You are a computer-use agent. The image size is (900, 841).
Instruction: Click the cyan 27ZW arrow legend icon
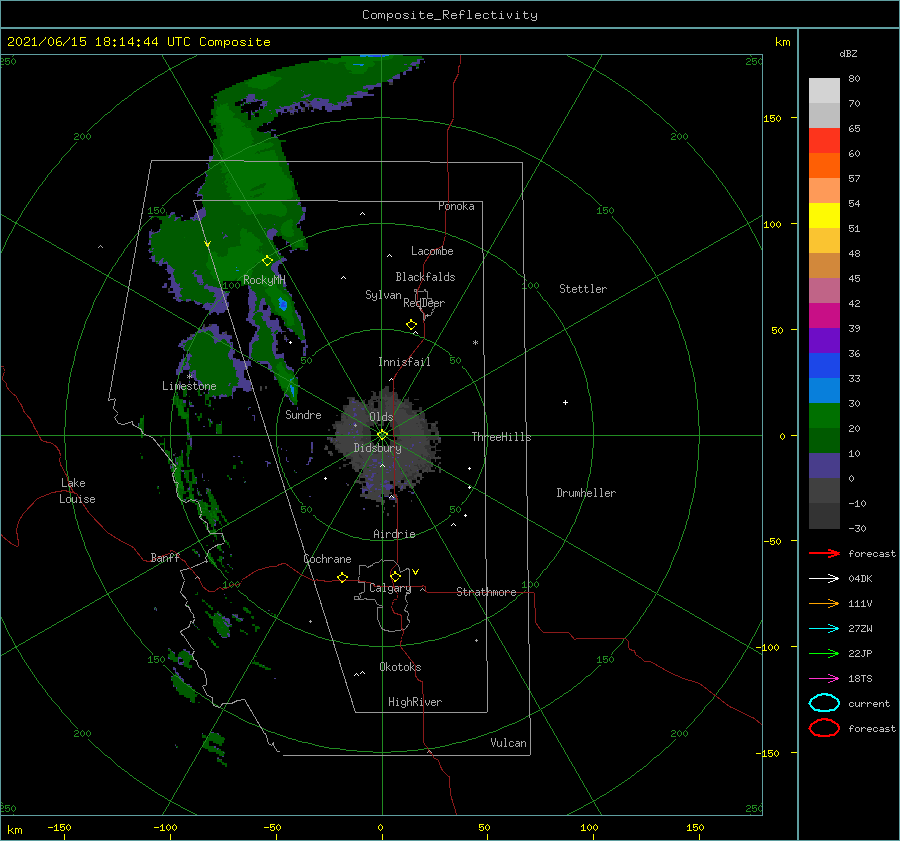pos(824,629)
